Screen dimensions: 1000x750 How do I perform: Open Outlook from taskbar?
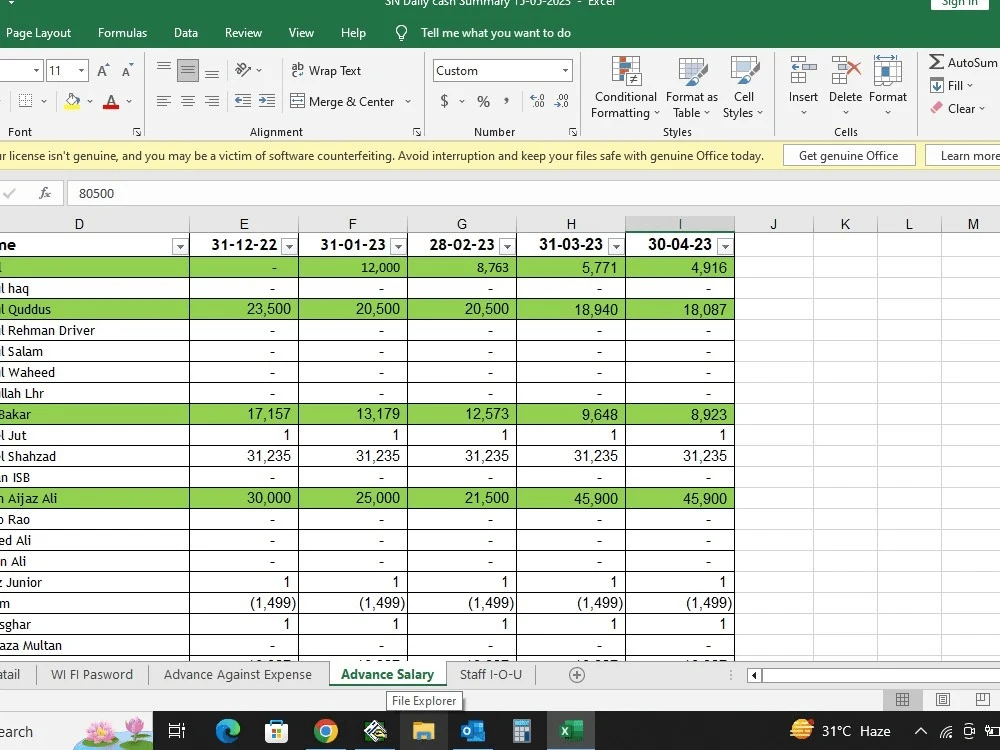473,731
